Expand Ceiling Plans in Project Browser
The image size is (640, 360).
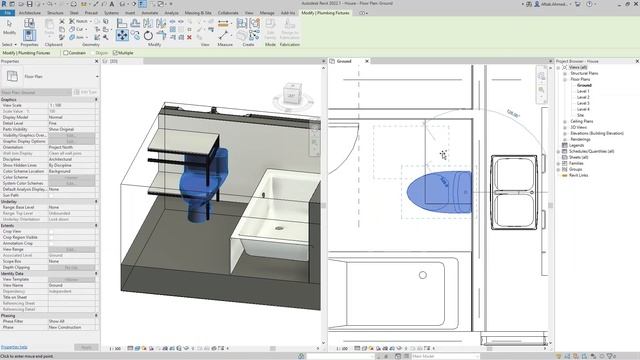pos(565,122)
